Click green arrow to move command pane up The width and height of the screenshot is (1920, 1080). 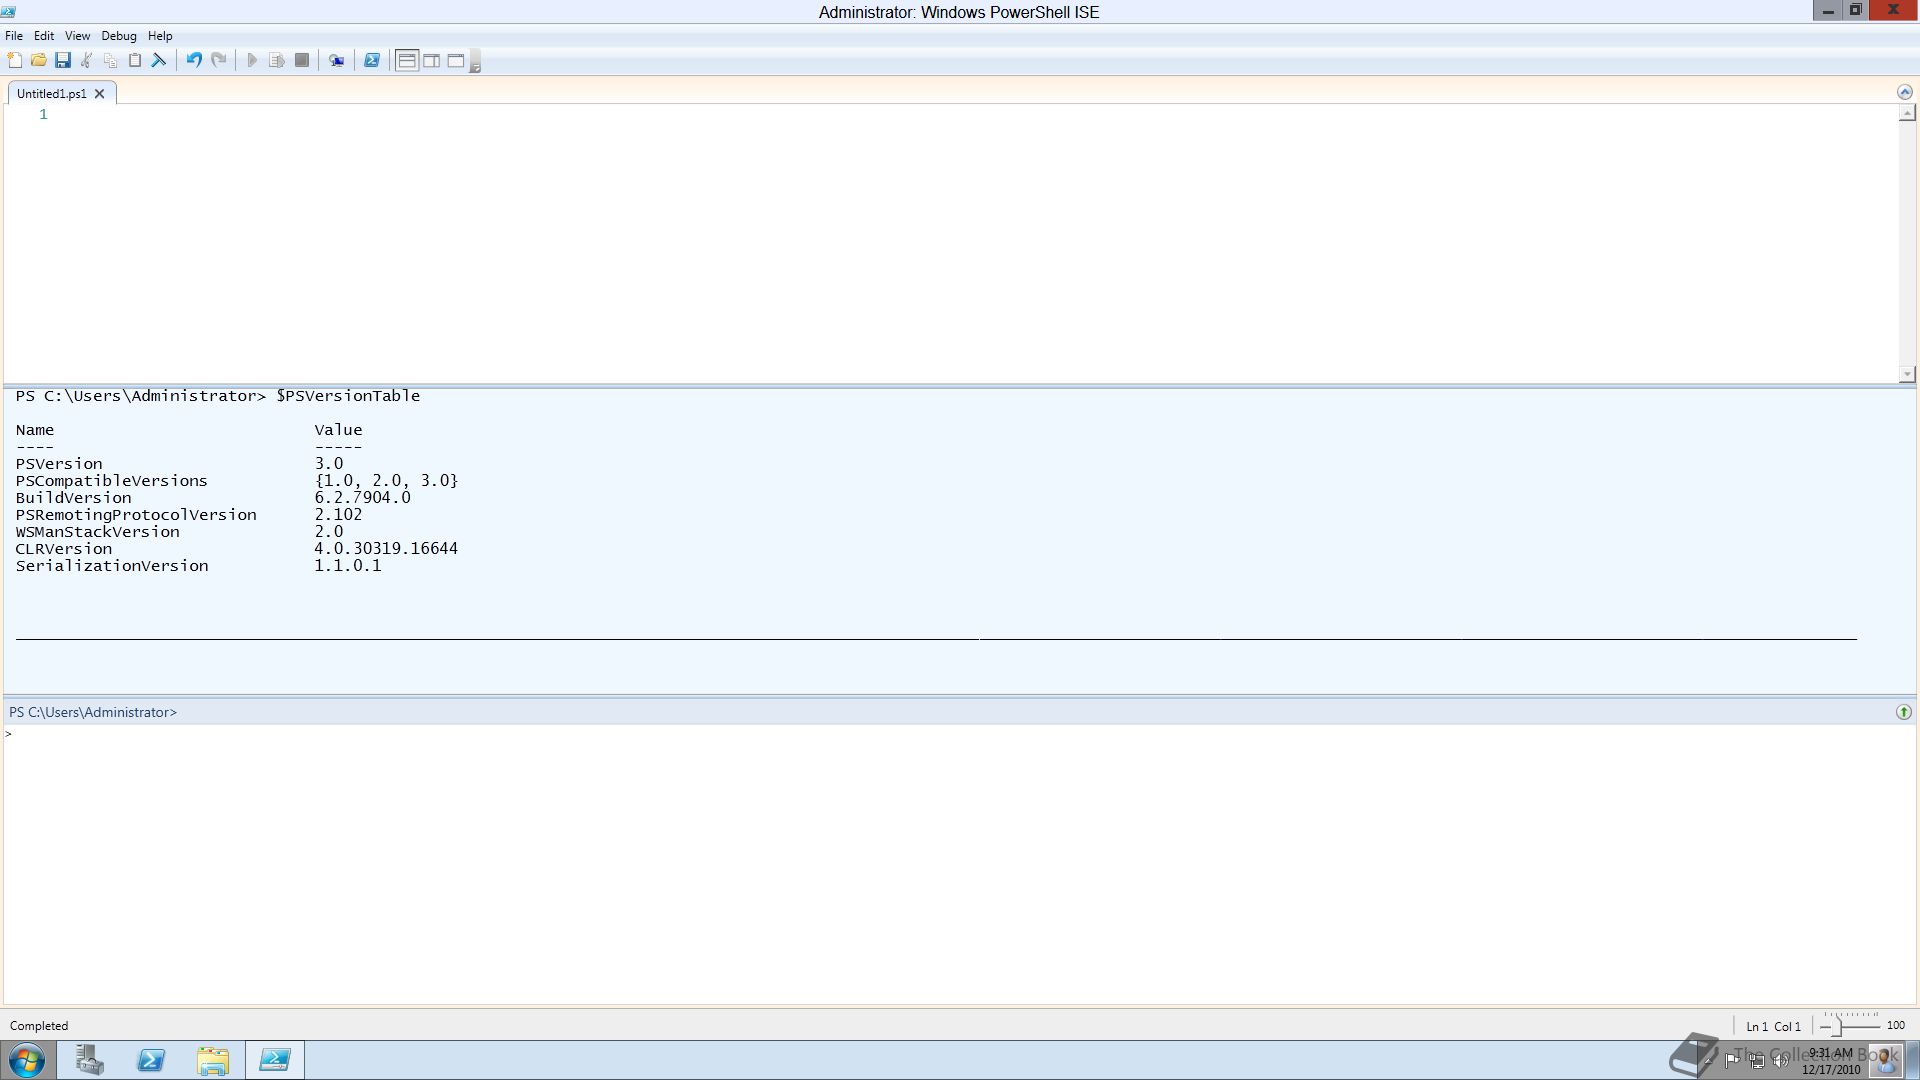(x=1903, y=712)
